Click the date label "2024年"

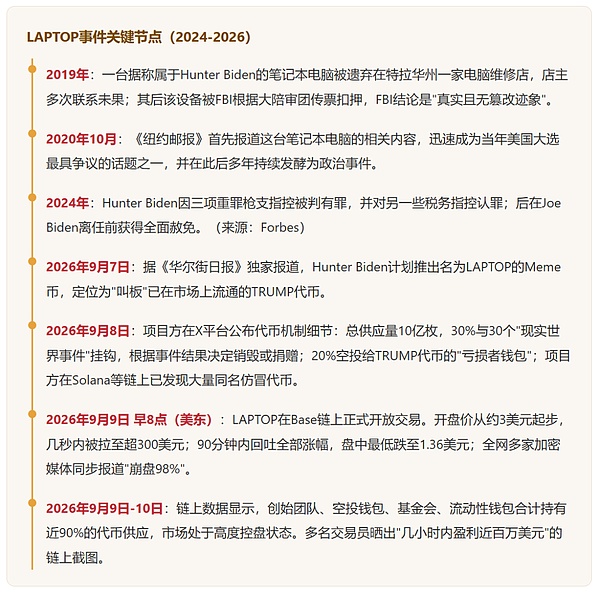click(x=67, y=203)
